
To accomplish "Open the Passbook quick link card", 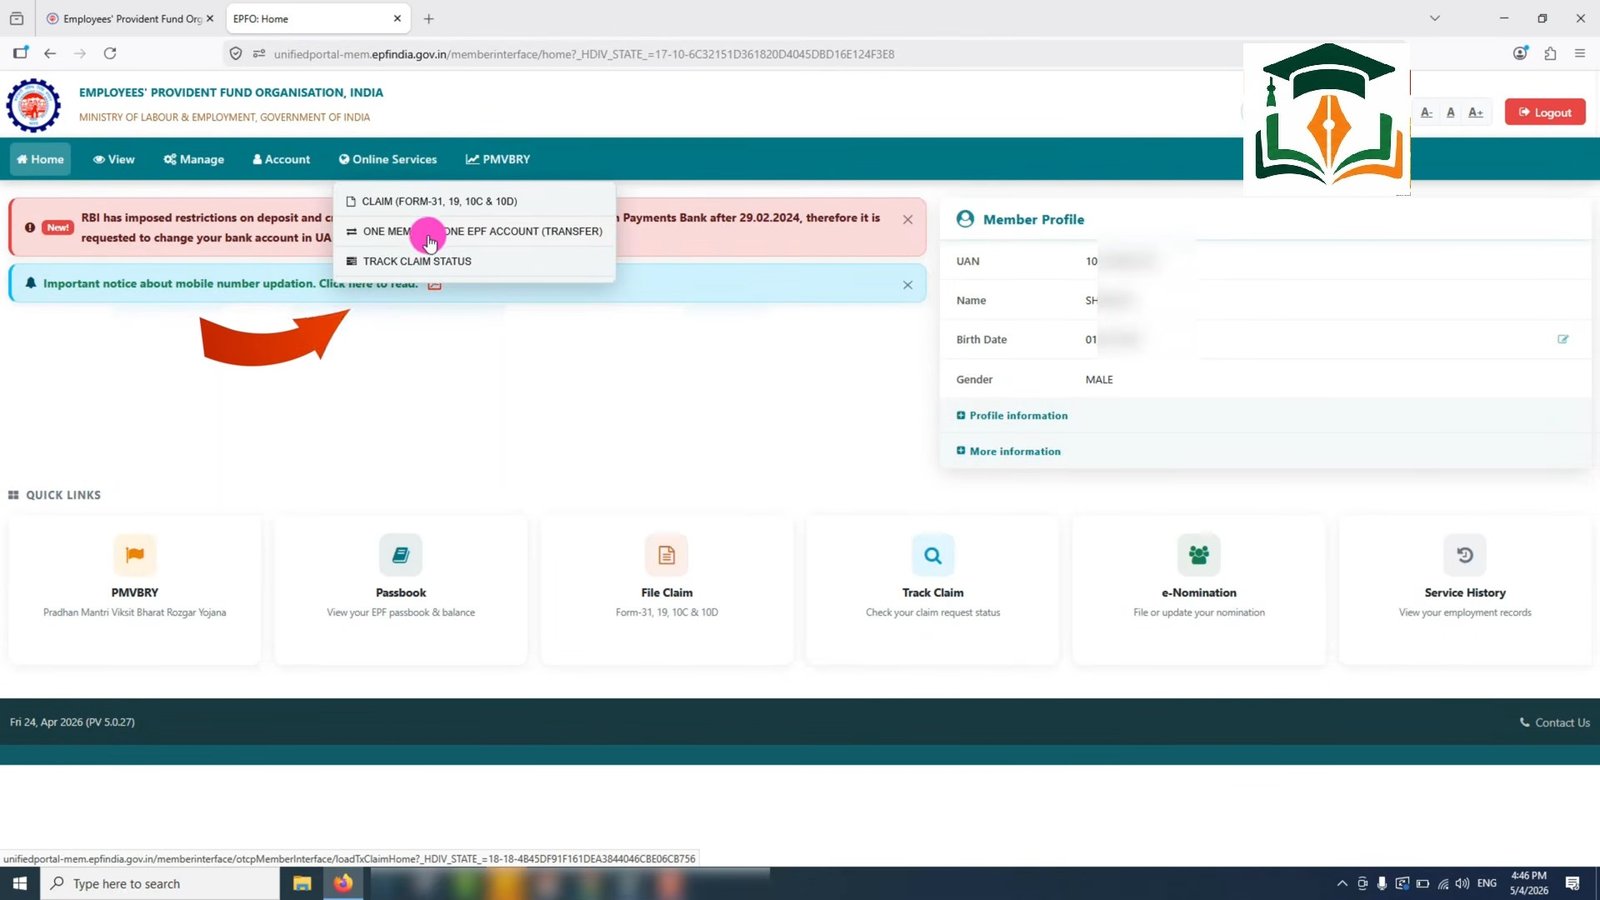I will point(401,589).
